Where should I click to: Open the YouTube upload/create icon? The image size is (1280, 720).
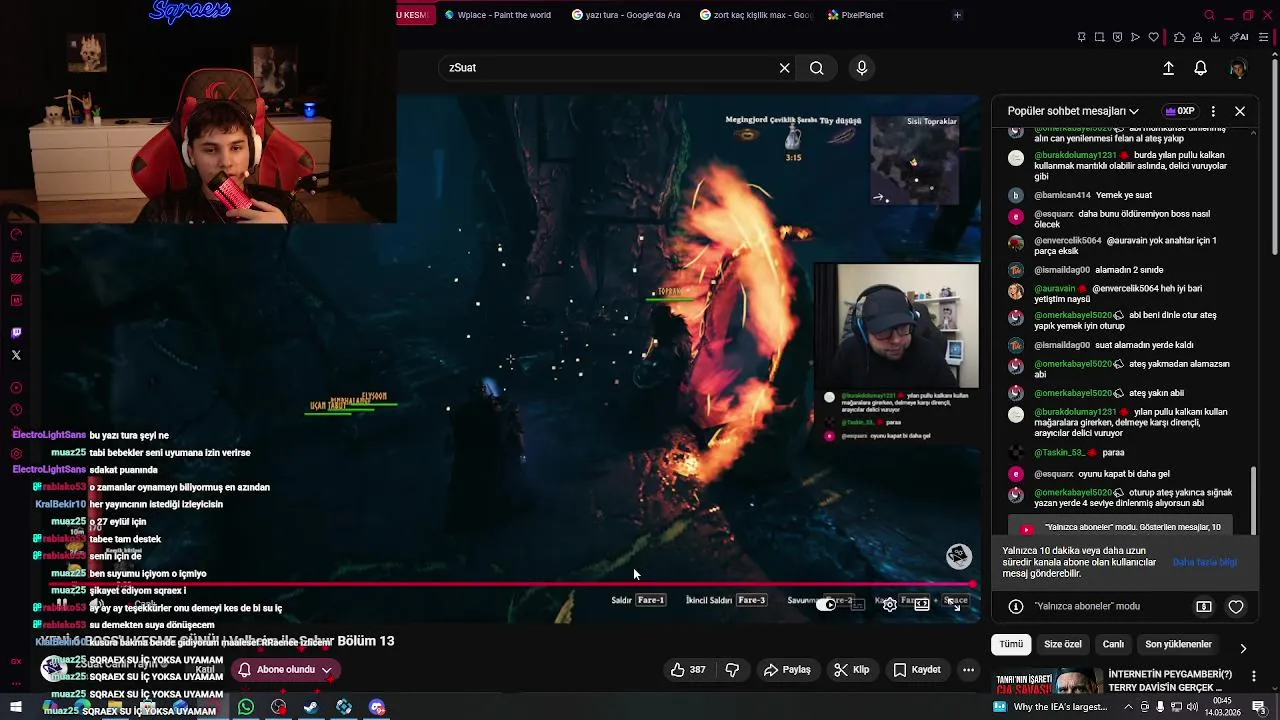1168,68
